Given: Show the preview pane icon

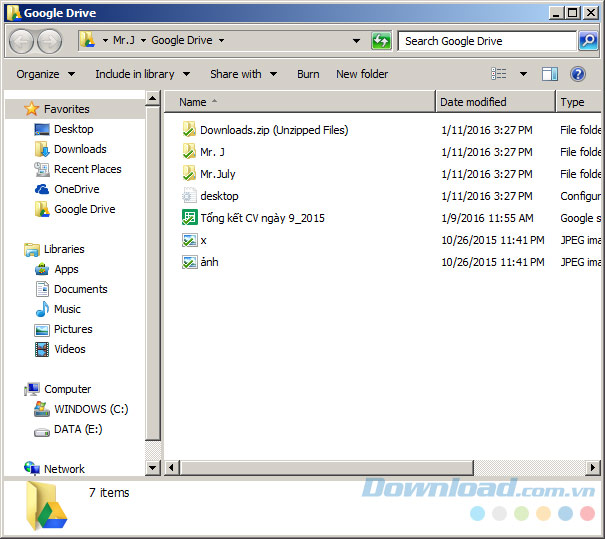Looking at the screenshot, I should click(549, 74).
